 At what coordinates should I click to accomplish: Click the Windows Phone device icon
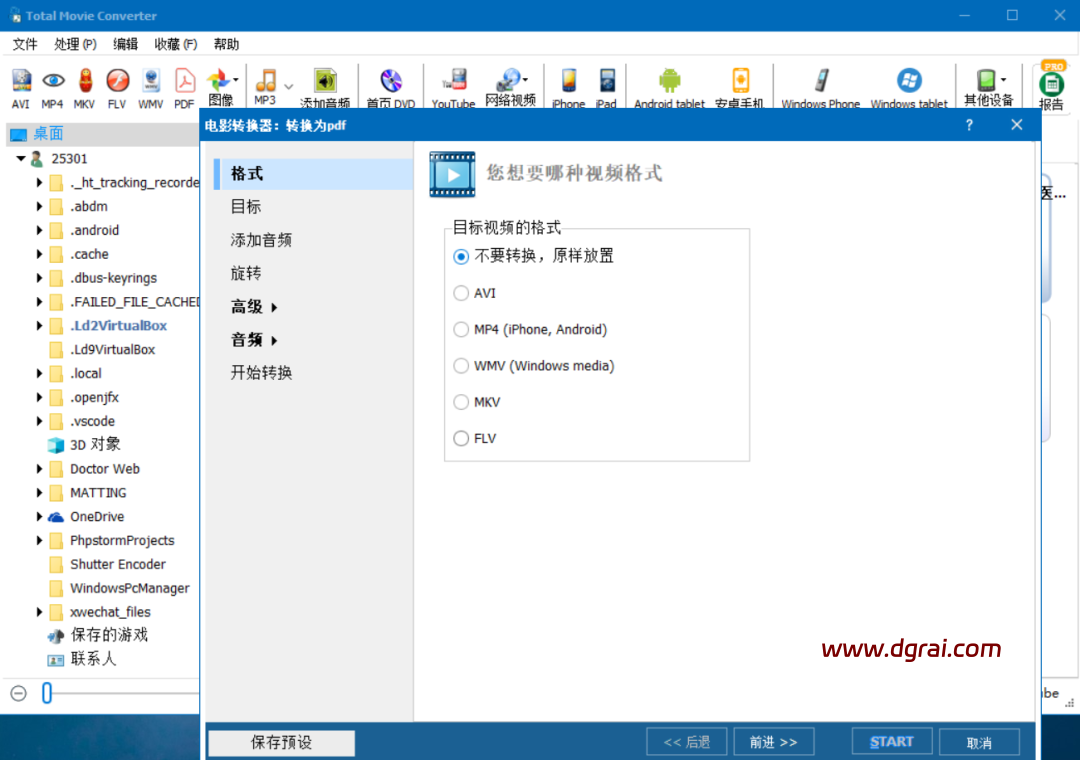point(820,86)
